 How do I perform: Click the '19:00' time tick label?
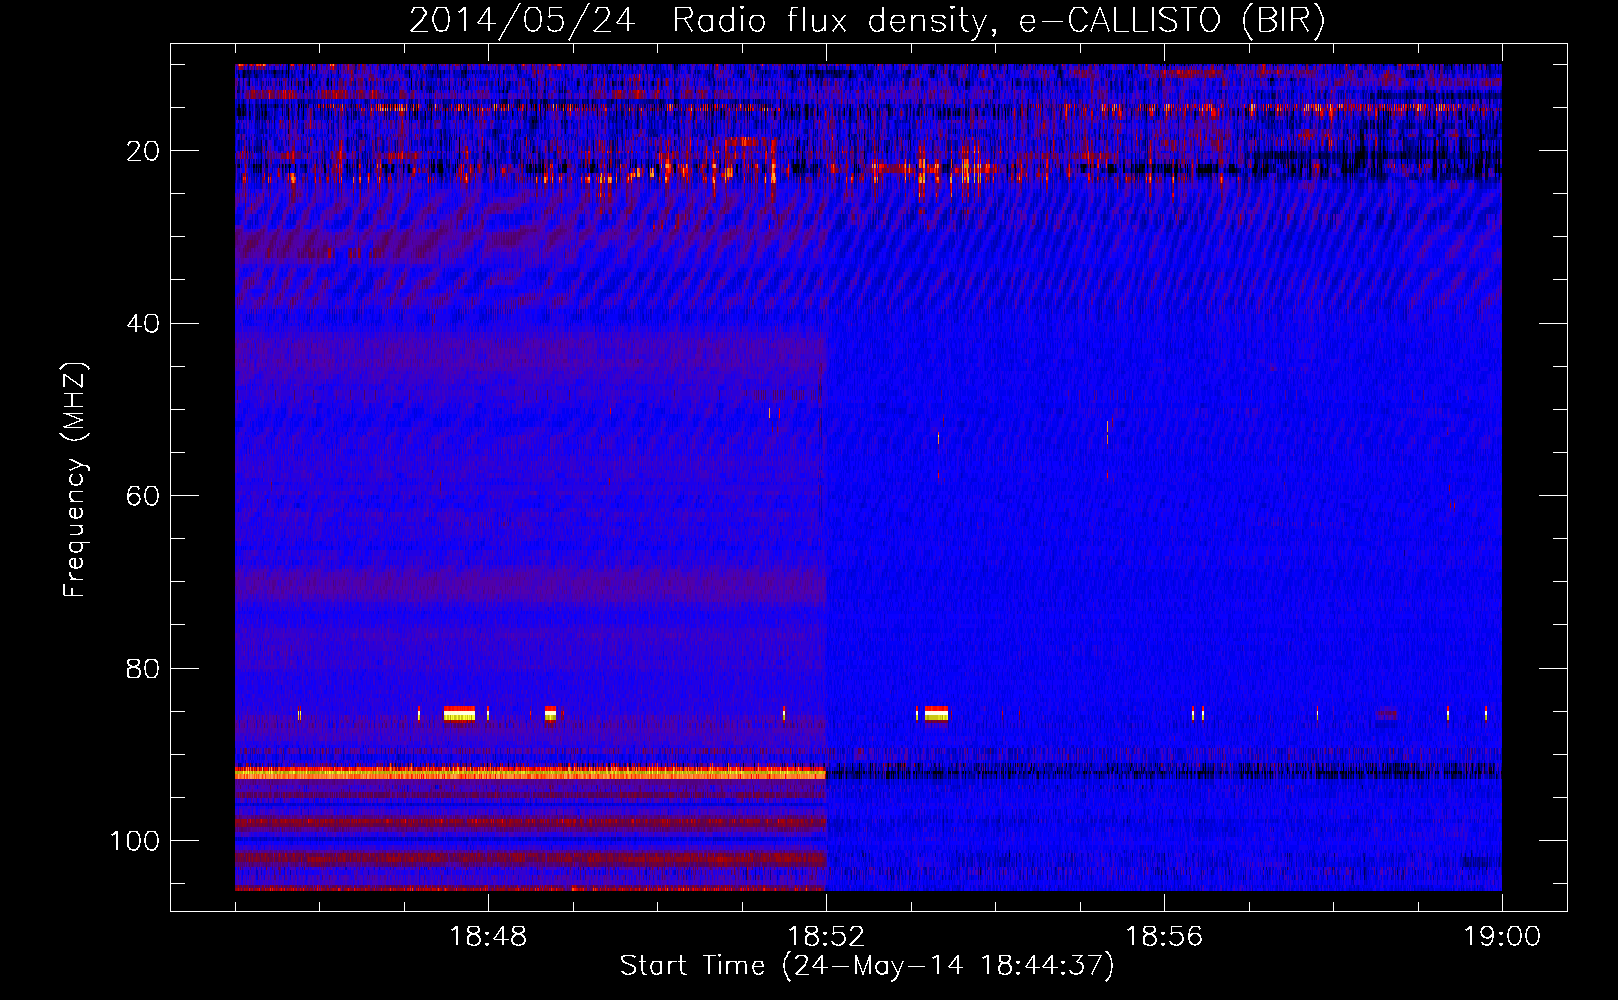tap(1502, 937)
